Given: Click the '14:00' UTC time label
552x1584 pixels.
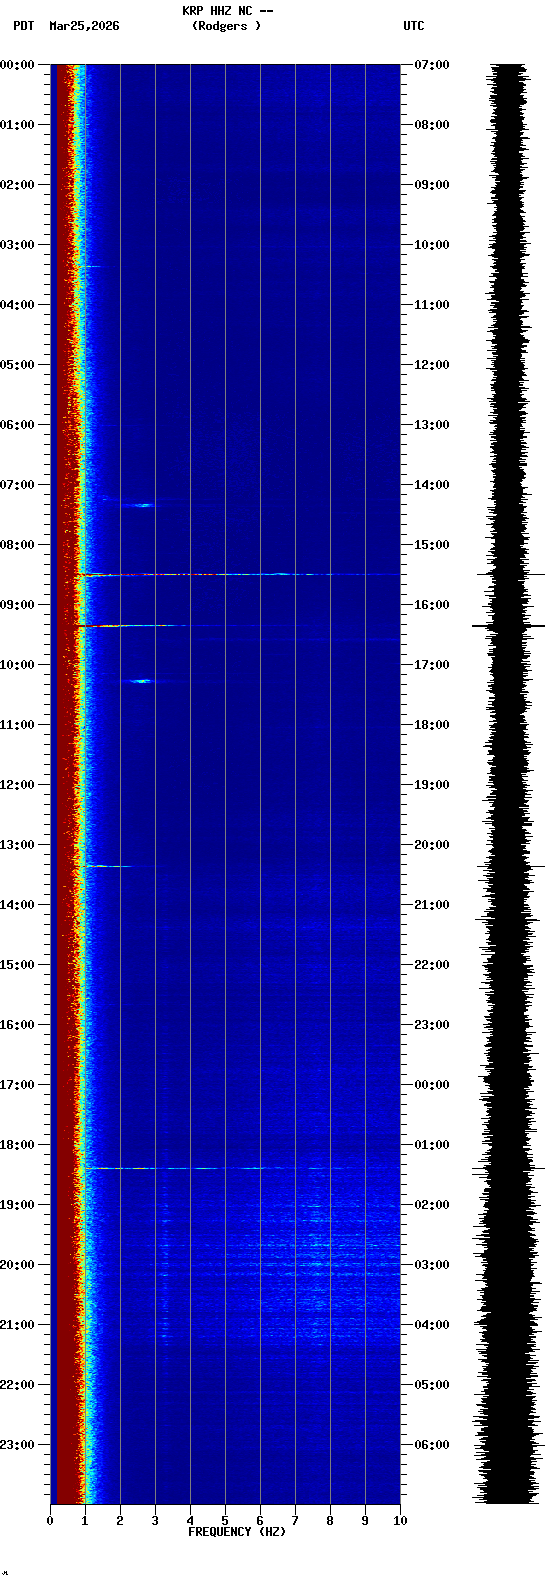Looking at the screenshot, I should point(432,485).
